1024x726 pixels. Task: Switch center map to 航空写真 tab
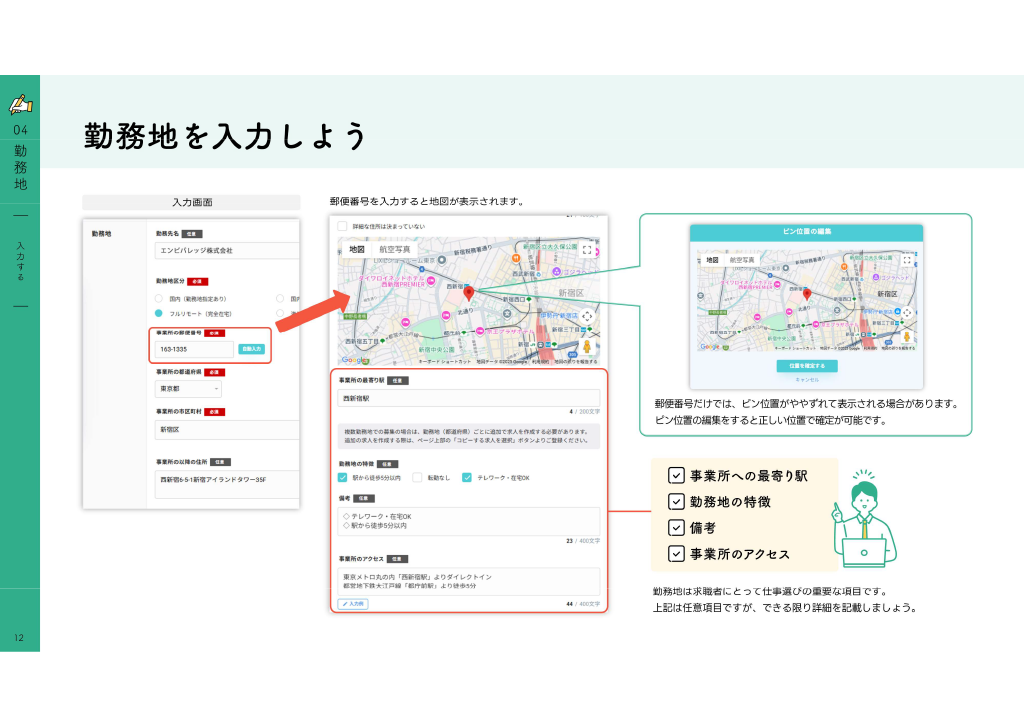pos(395,249)
